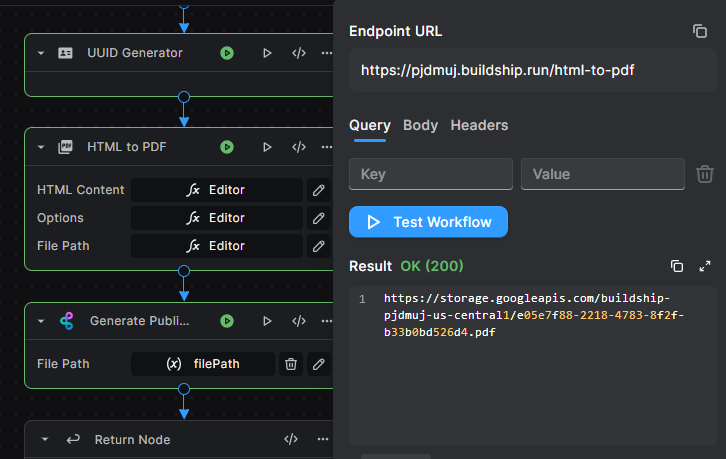This screenshot has width=726, height=459.
Task: Collapse the Return Node
Action: pyautogui.click(x=45, y=439)
